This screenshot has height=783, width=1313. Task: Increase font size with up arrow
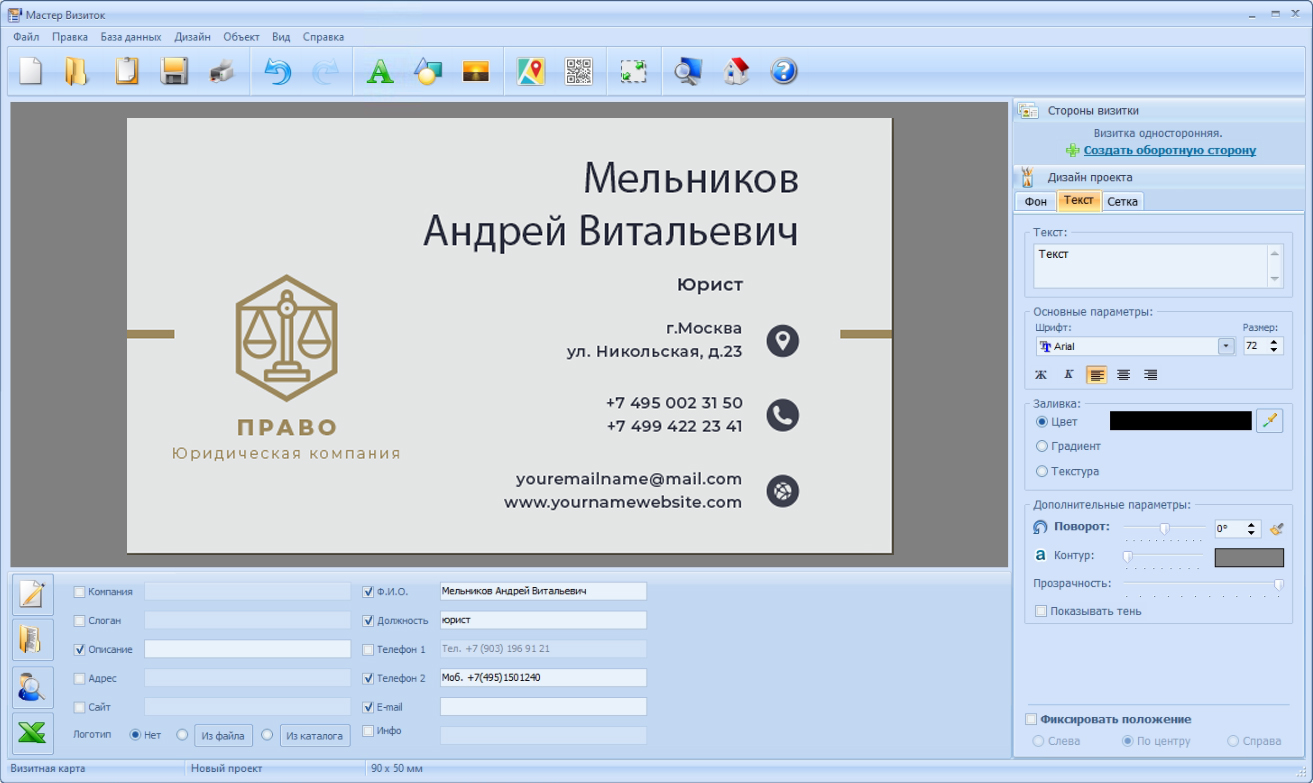[x=1274, y=342]
